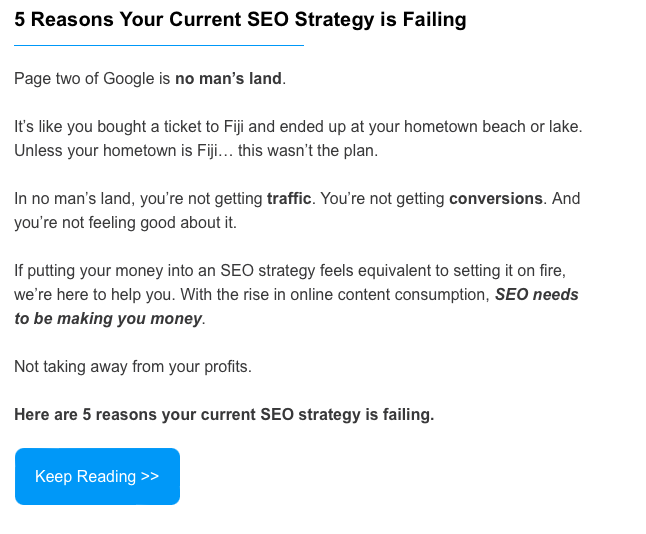Image resolution: width=646 pixels, height=534 pixels.
Task: Click the phrase "setting it on fire"
Action: (x=519, y=270)
